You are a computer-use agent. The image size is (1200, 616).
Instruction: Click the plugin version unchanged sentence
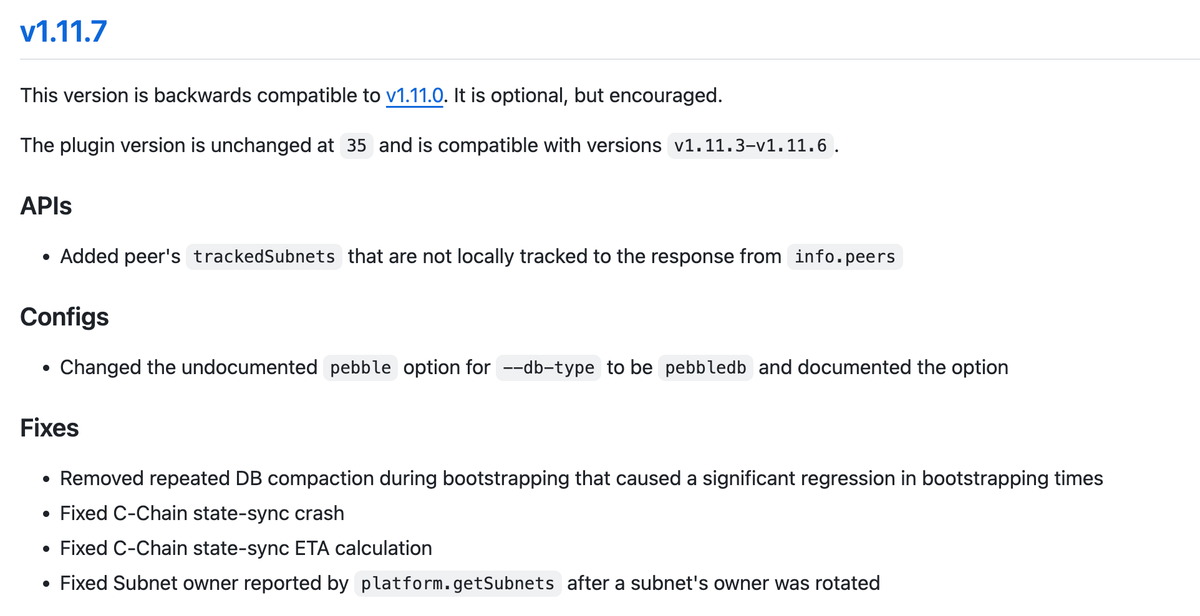(177, 146)
